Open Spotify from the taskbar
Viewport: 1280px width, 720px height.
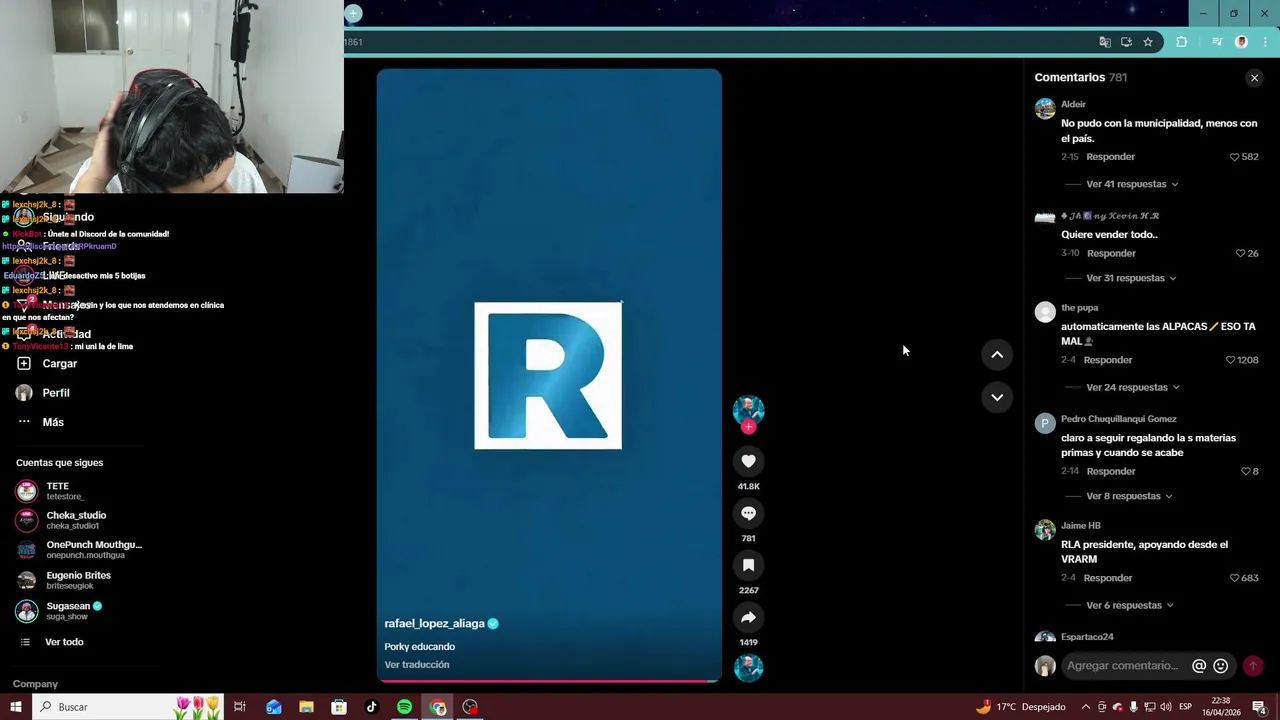404,707
